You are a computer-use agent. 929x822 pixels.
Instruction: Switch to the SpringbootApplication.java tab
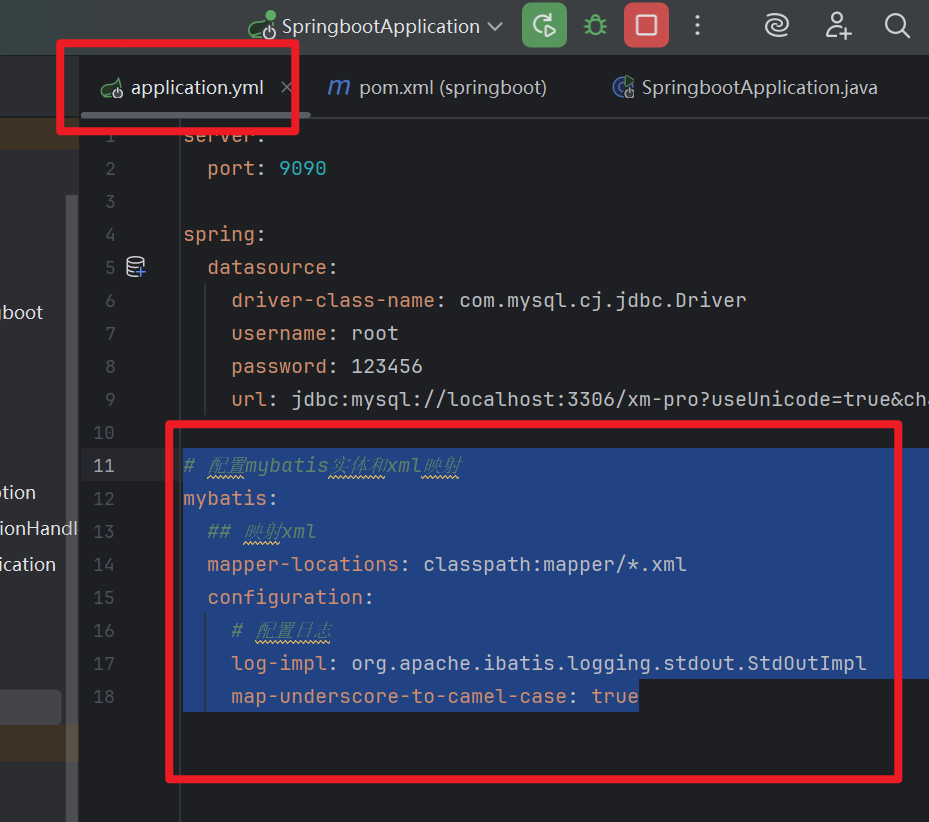coord(745,88)
